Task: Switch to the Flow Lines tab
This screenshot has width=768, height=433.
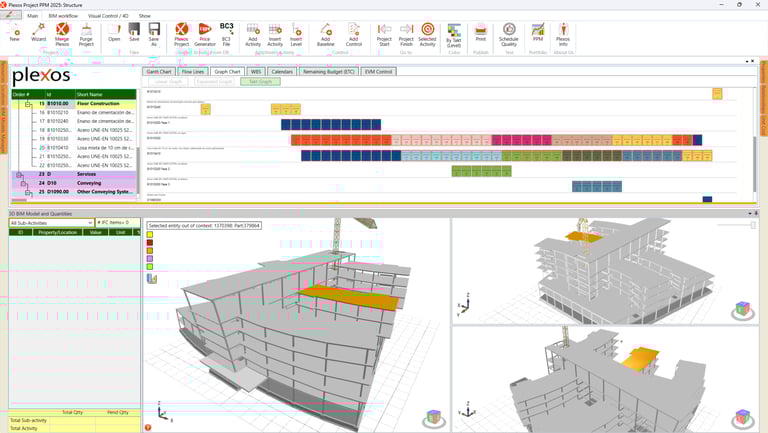Action: (x=192, y=72)
